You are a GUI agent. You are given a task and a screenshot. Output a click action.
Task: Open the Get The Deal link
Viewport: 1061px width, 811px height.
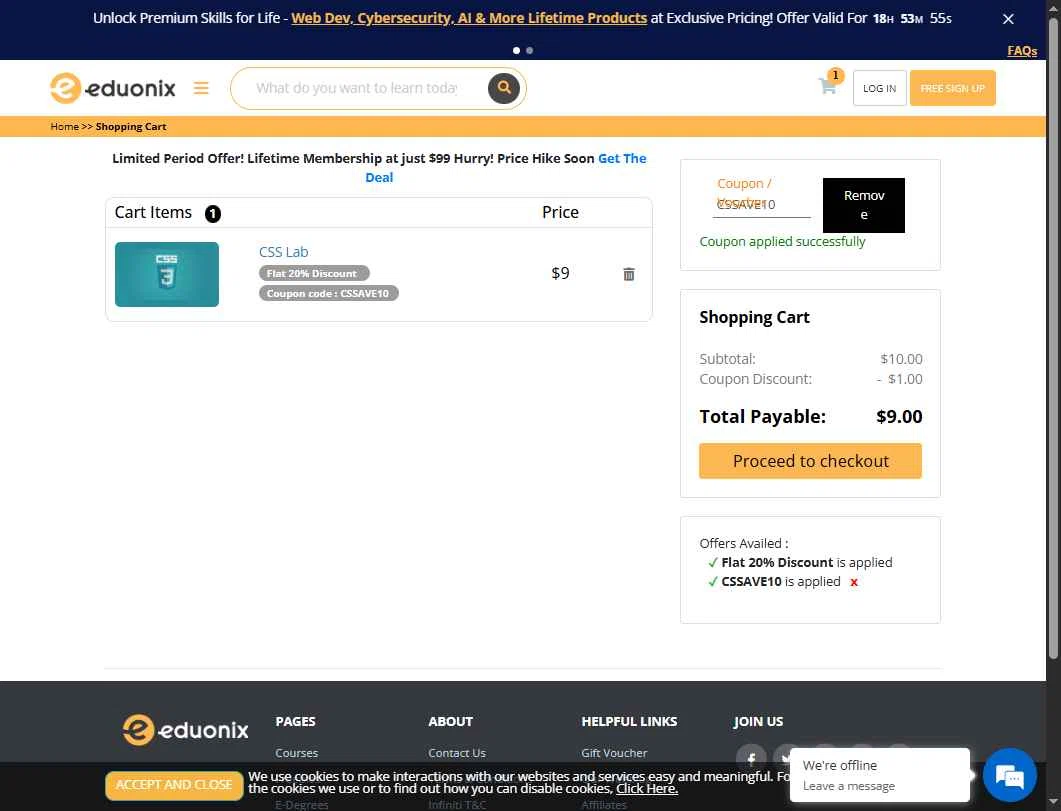[x=506, y=168]
